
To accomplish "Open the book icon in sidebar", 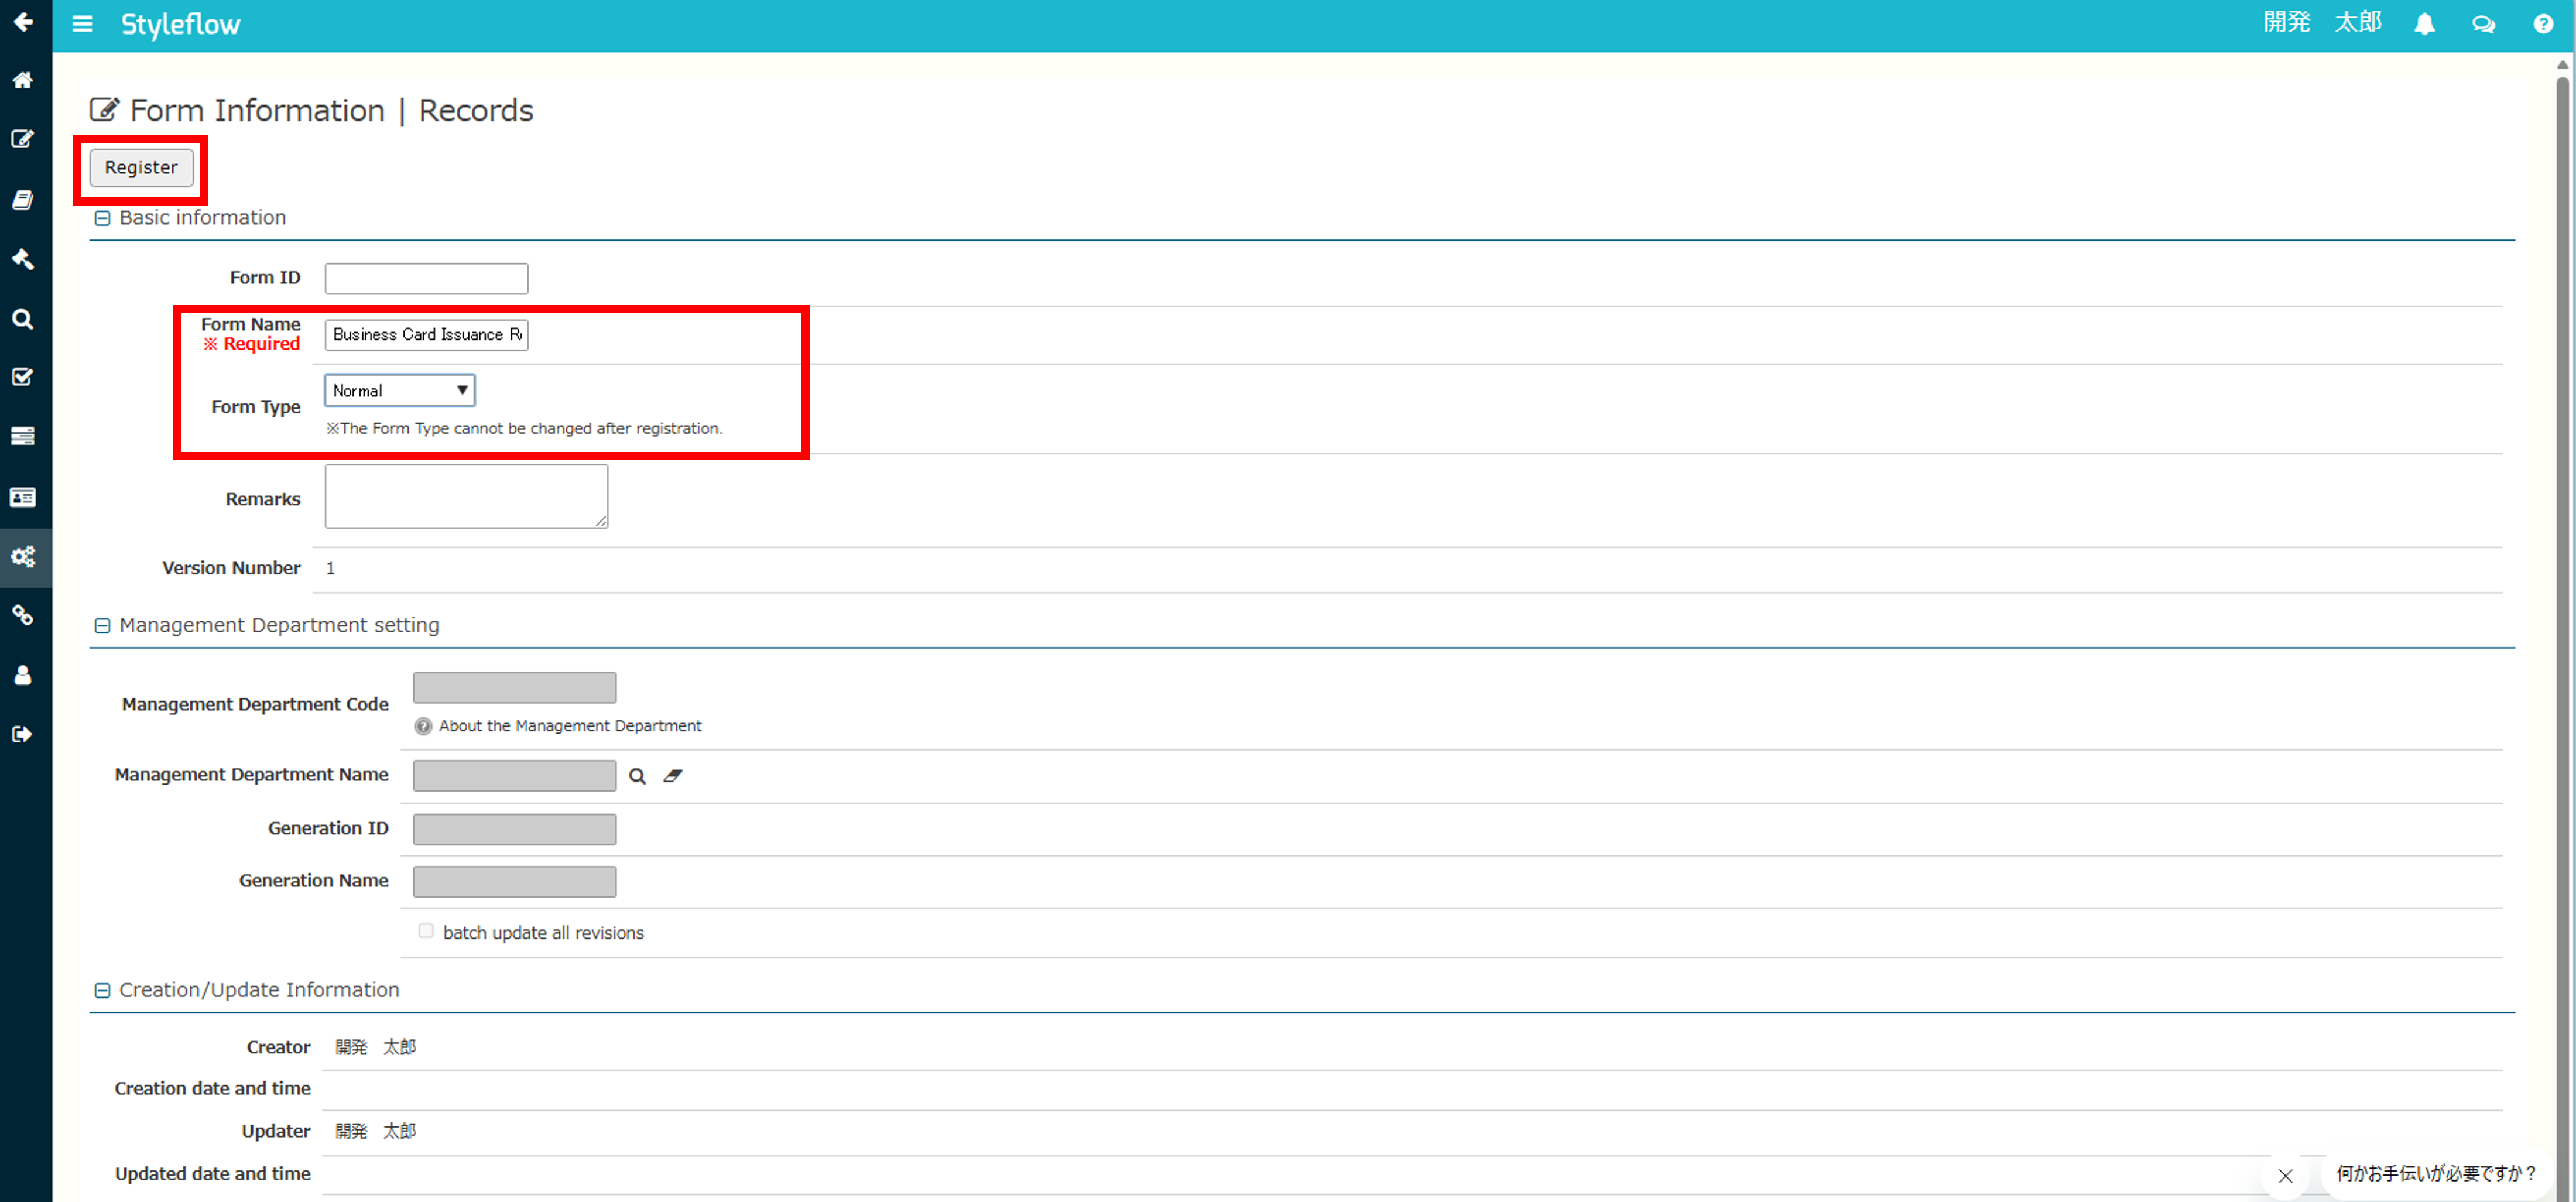I will pos(23,199).
